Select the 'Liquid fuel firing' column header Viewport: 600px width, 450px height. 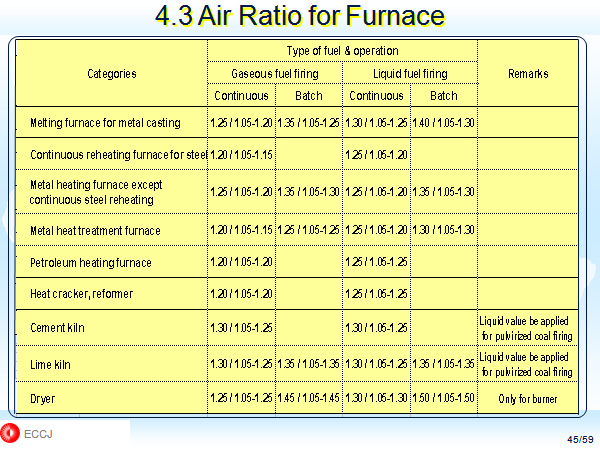coord(409,73)
